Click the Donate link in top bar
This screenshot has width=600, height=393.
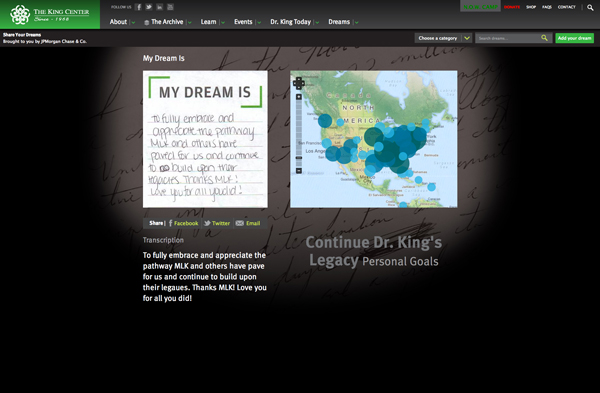(x=512, y=7)
